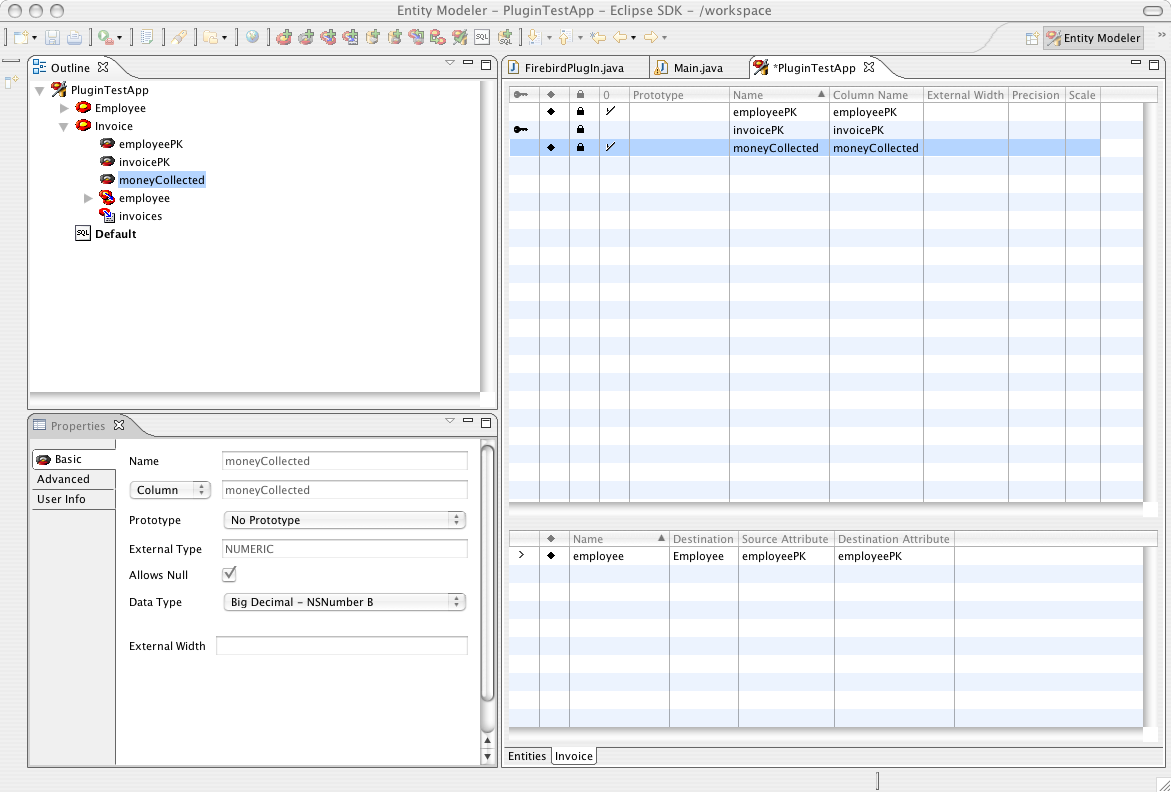Viewport: 1171px width, 792px height.
Task: Click the Properties scroll down arrow
Action: pos(488,756)
